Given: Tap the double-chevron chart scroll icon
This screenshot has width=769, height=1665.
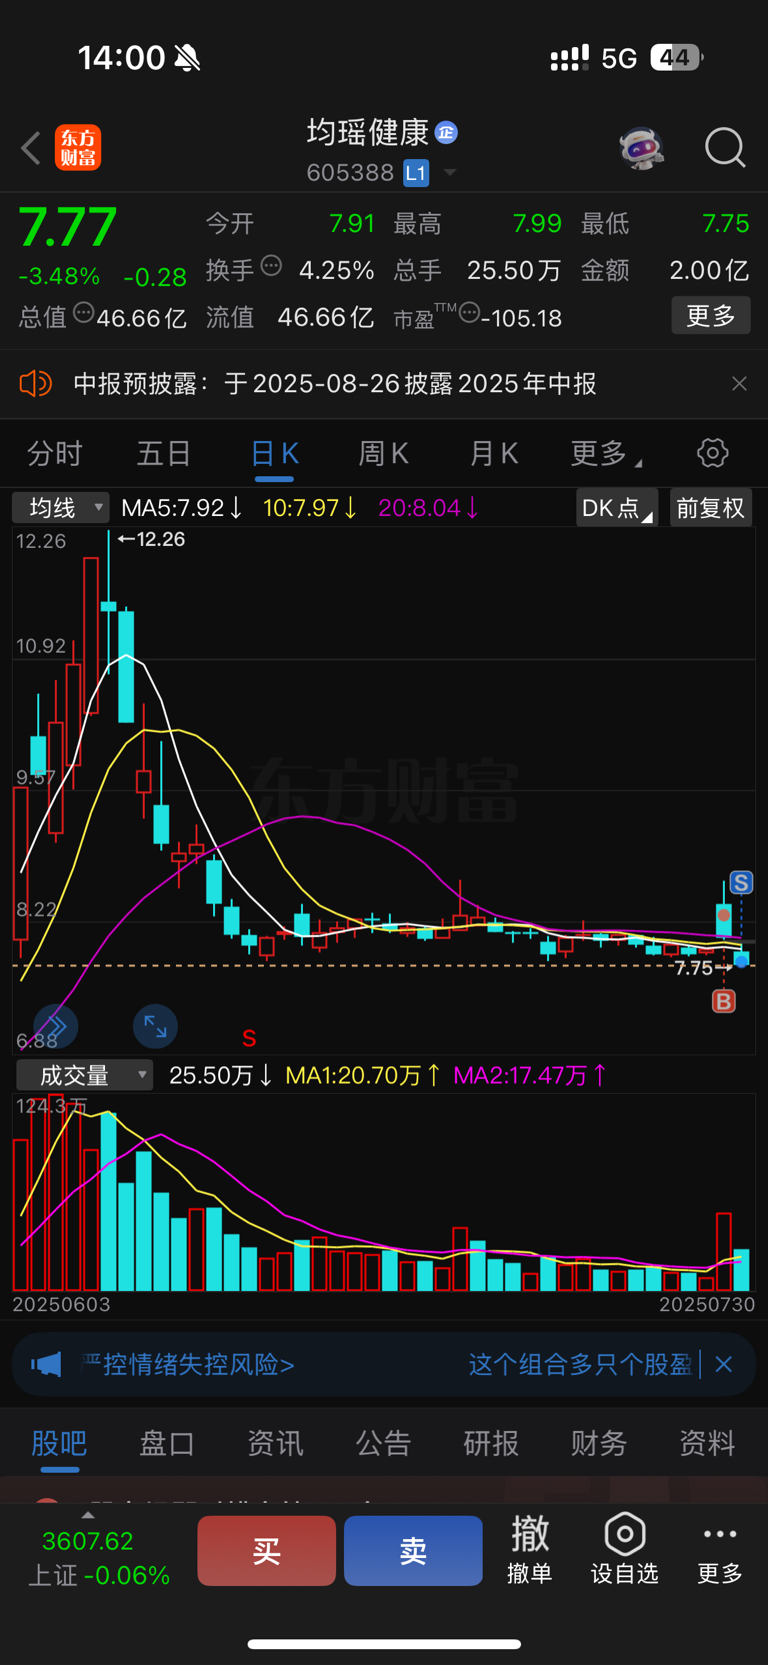Looking at the screenshot, I should click(55, 1026).
